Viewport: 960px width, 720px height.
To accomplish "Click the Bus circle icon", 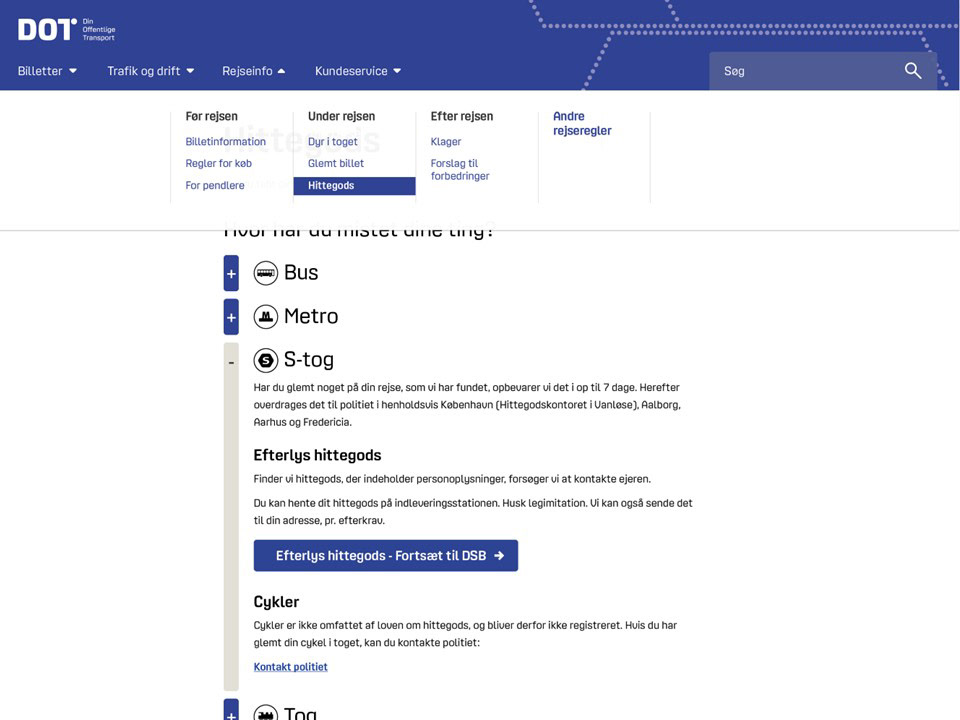I will click(x=266, y=273).
